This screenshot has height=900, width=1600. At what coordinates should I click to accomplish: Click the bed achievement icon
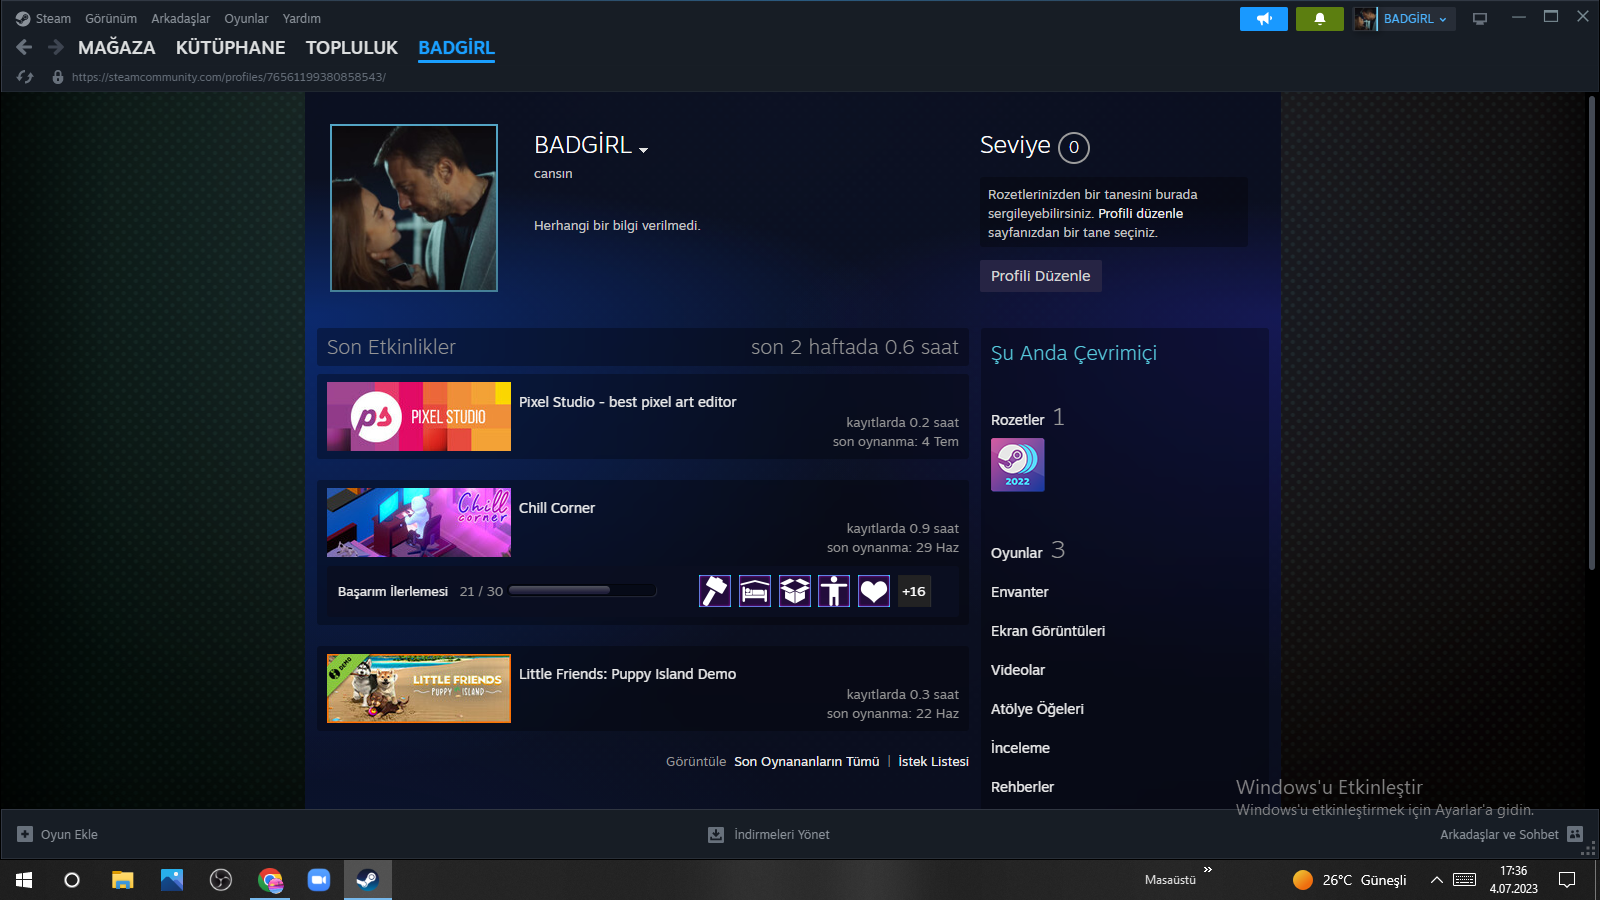pyautogui.click(x=755, y=591)
